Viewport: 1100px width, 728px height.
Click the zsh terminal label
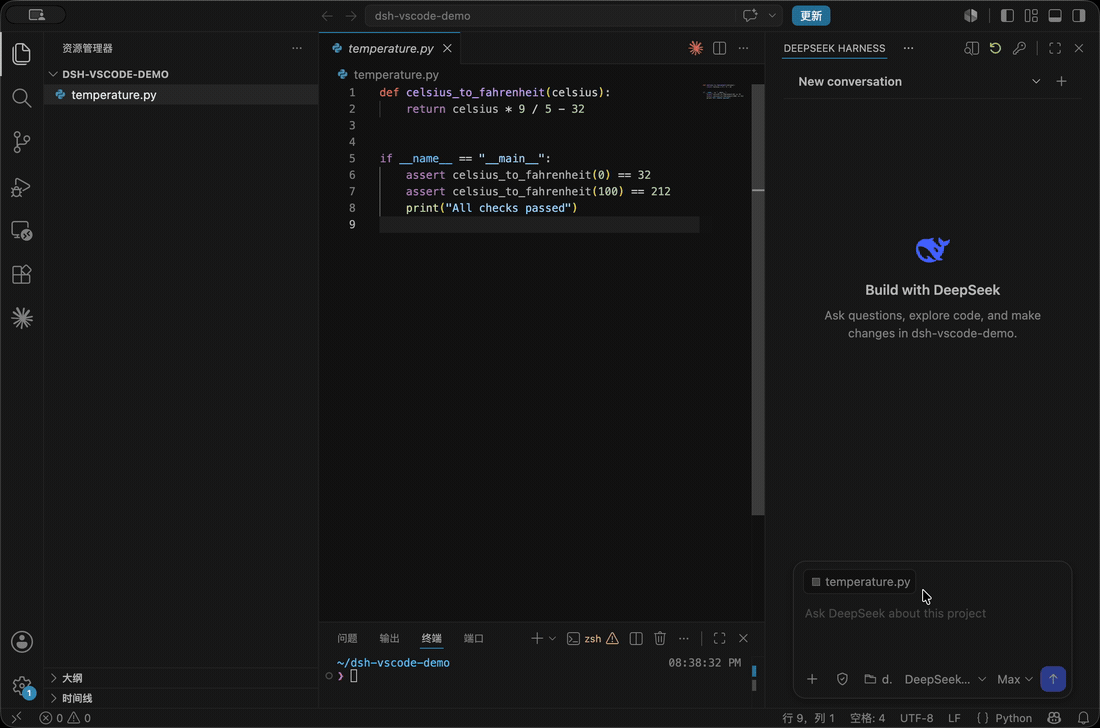point(593,638)
